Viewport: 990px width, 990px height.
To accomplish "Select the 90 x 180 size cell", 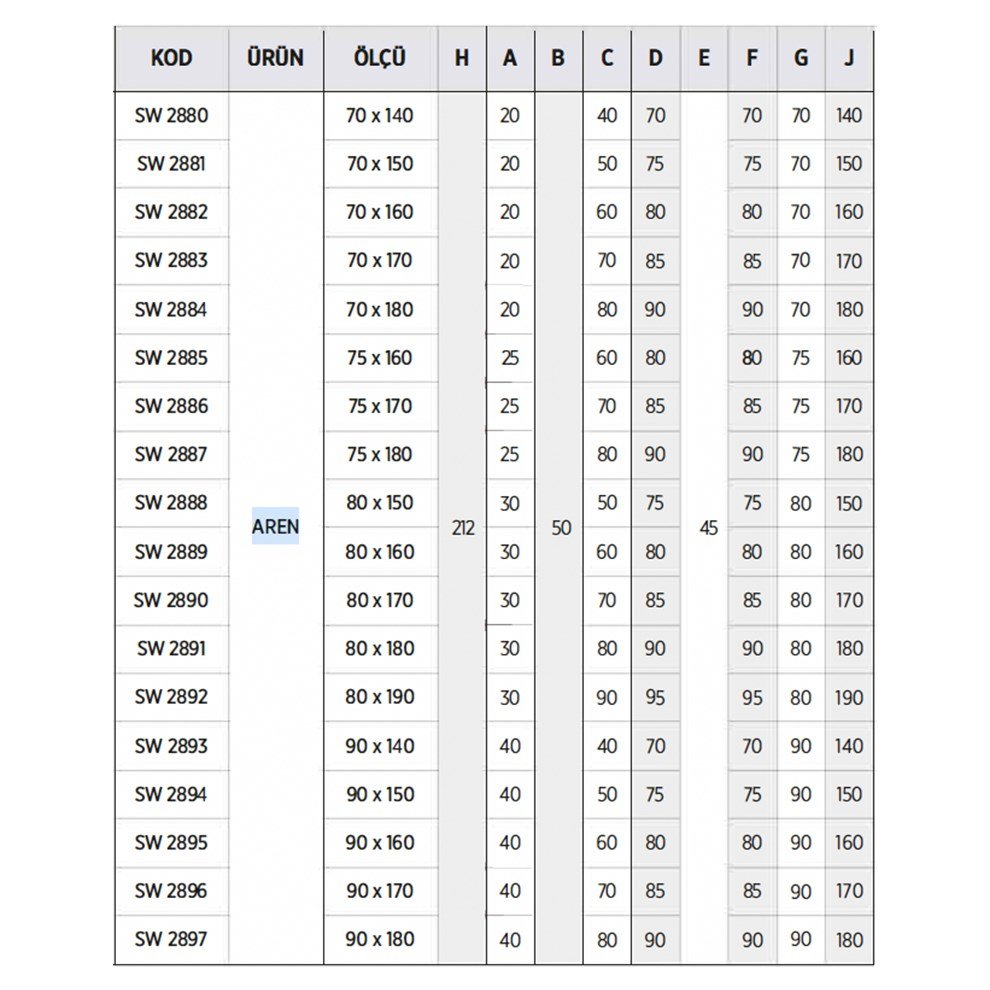I will (x=380, y=939).
